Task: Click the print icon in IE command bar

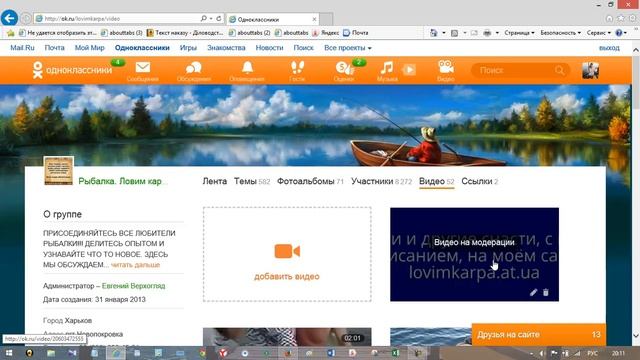Action: (487, 33)
